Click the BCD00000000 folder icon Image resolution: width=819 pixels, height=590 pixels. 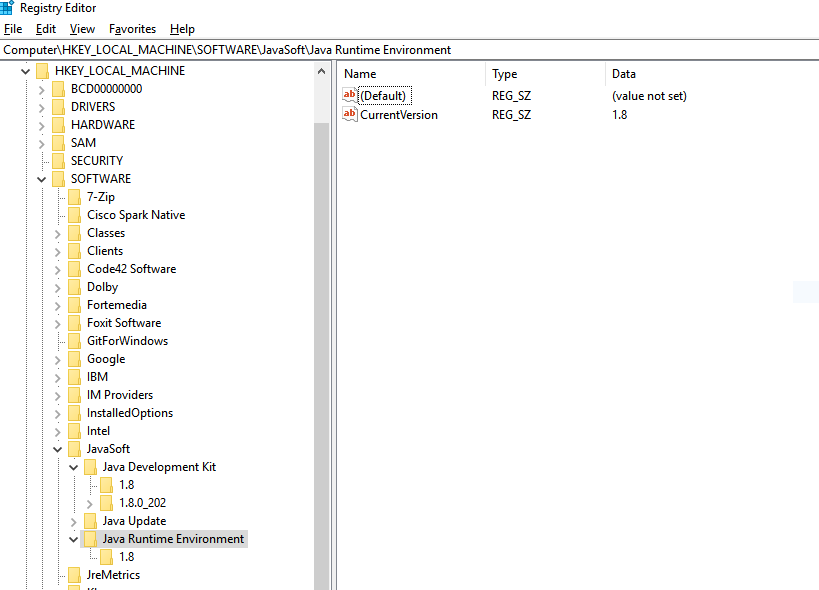tap(58, 89)
